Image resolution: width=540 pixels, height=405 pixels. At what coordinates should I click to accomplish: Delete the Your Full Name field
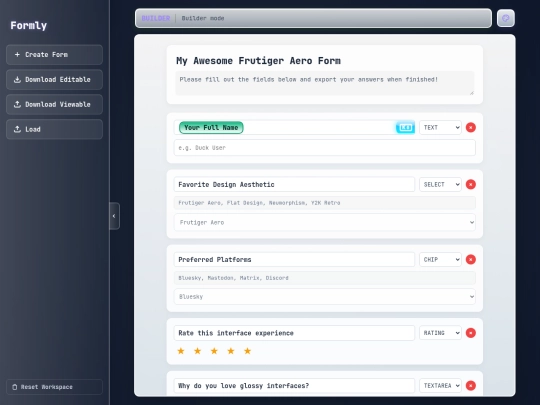[470, 127]
